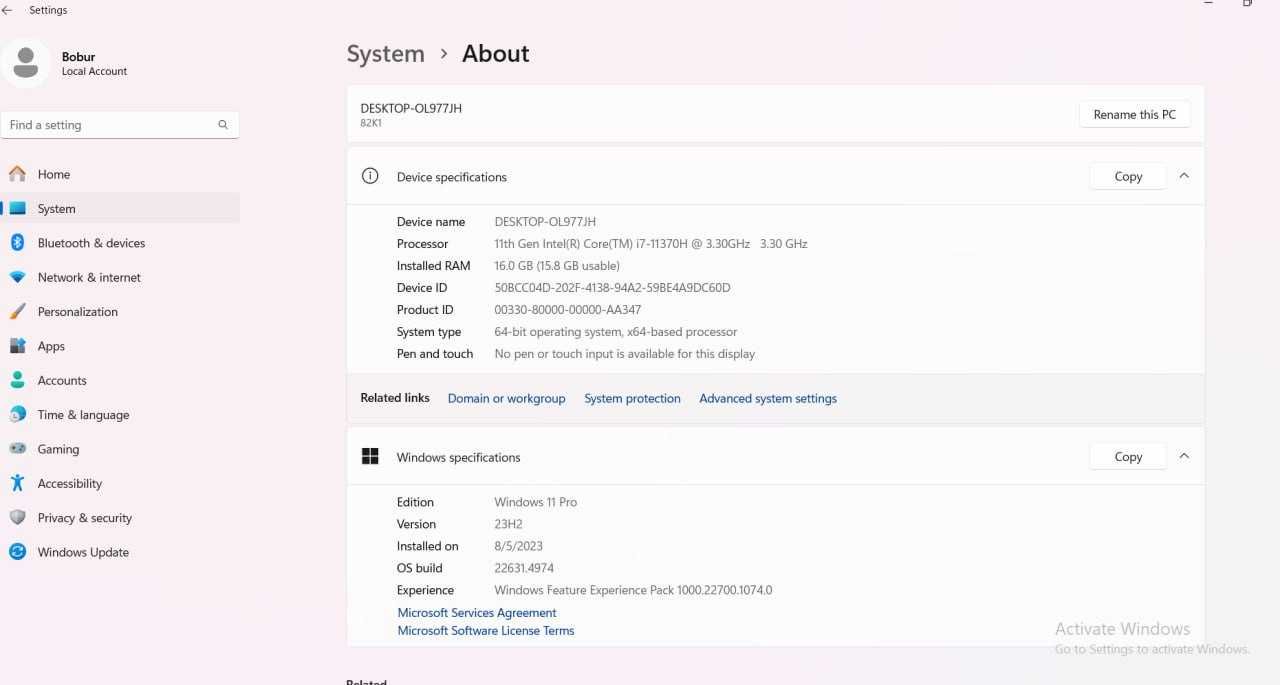Viewport: 1280px width, 685px height.
Task: Open Gaming settings label
Action: (58, 449)
